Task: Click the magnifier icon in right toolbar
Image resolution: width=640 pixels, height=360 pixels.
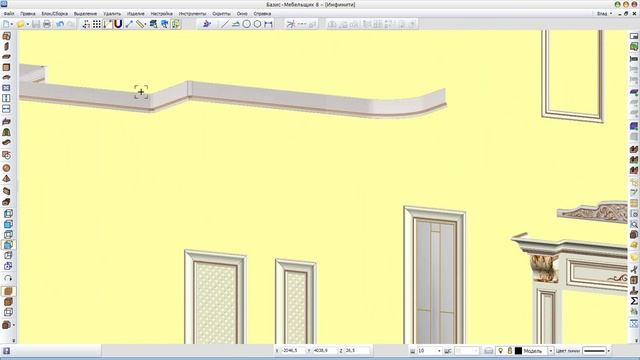Action: pos(633,224)
